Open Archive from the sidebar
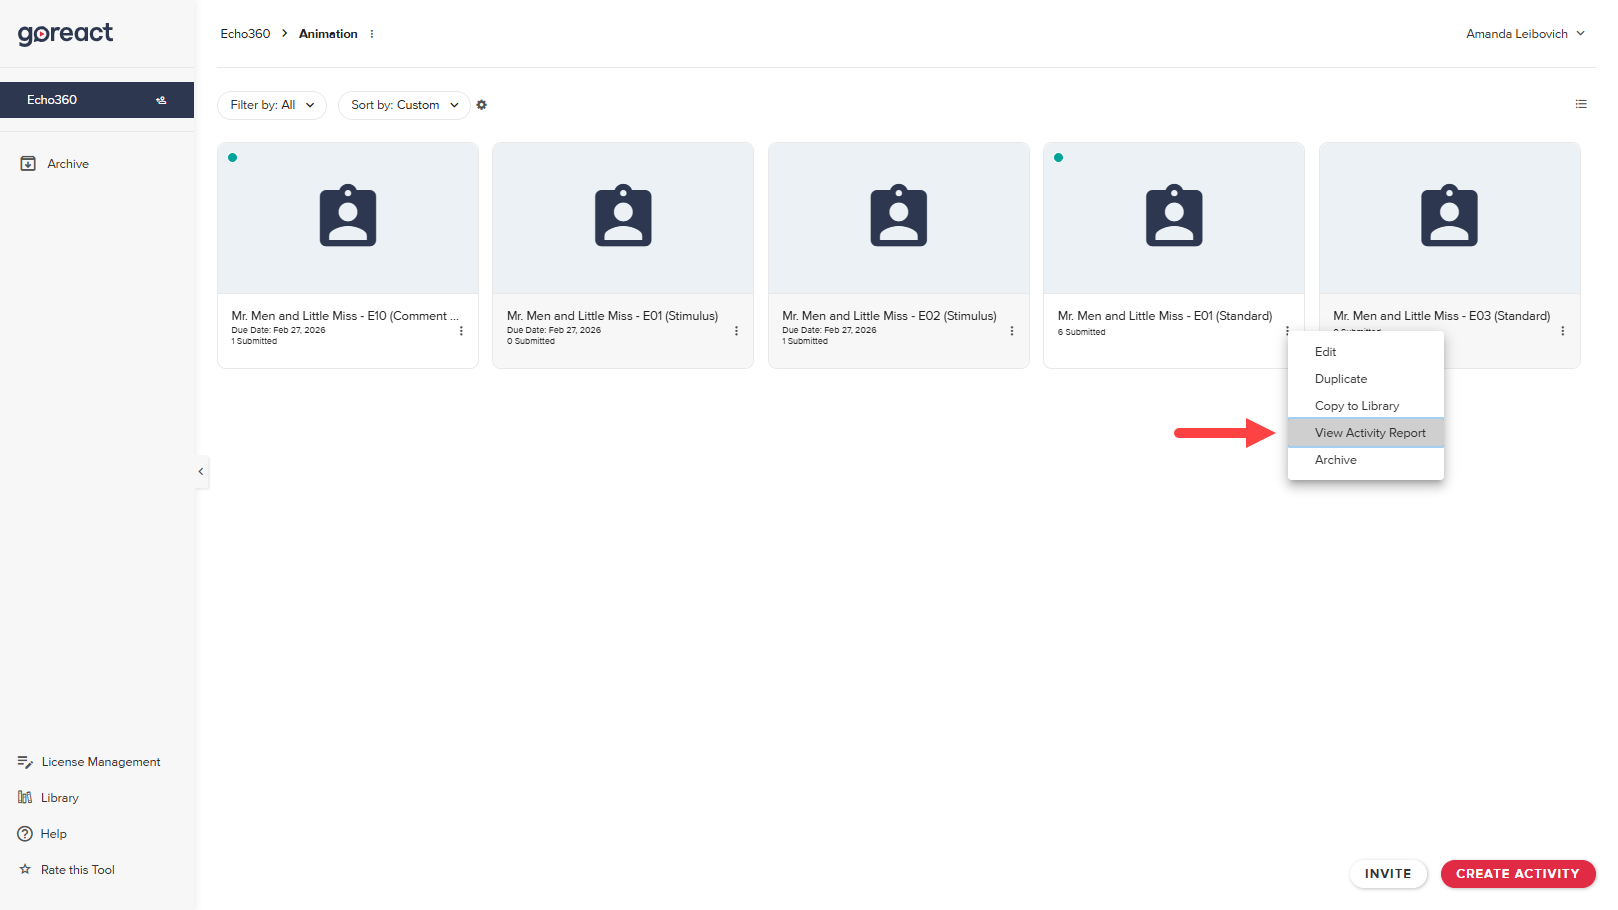 click(x=67, y=163)
